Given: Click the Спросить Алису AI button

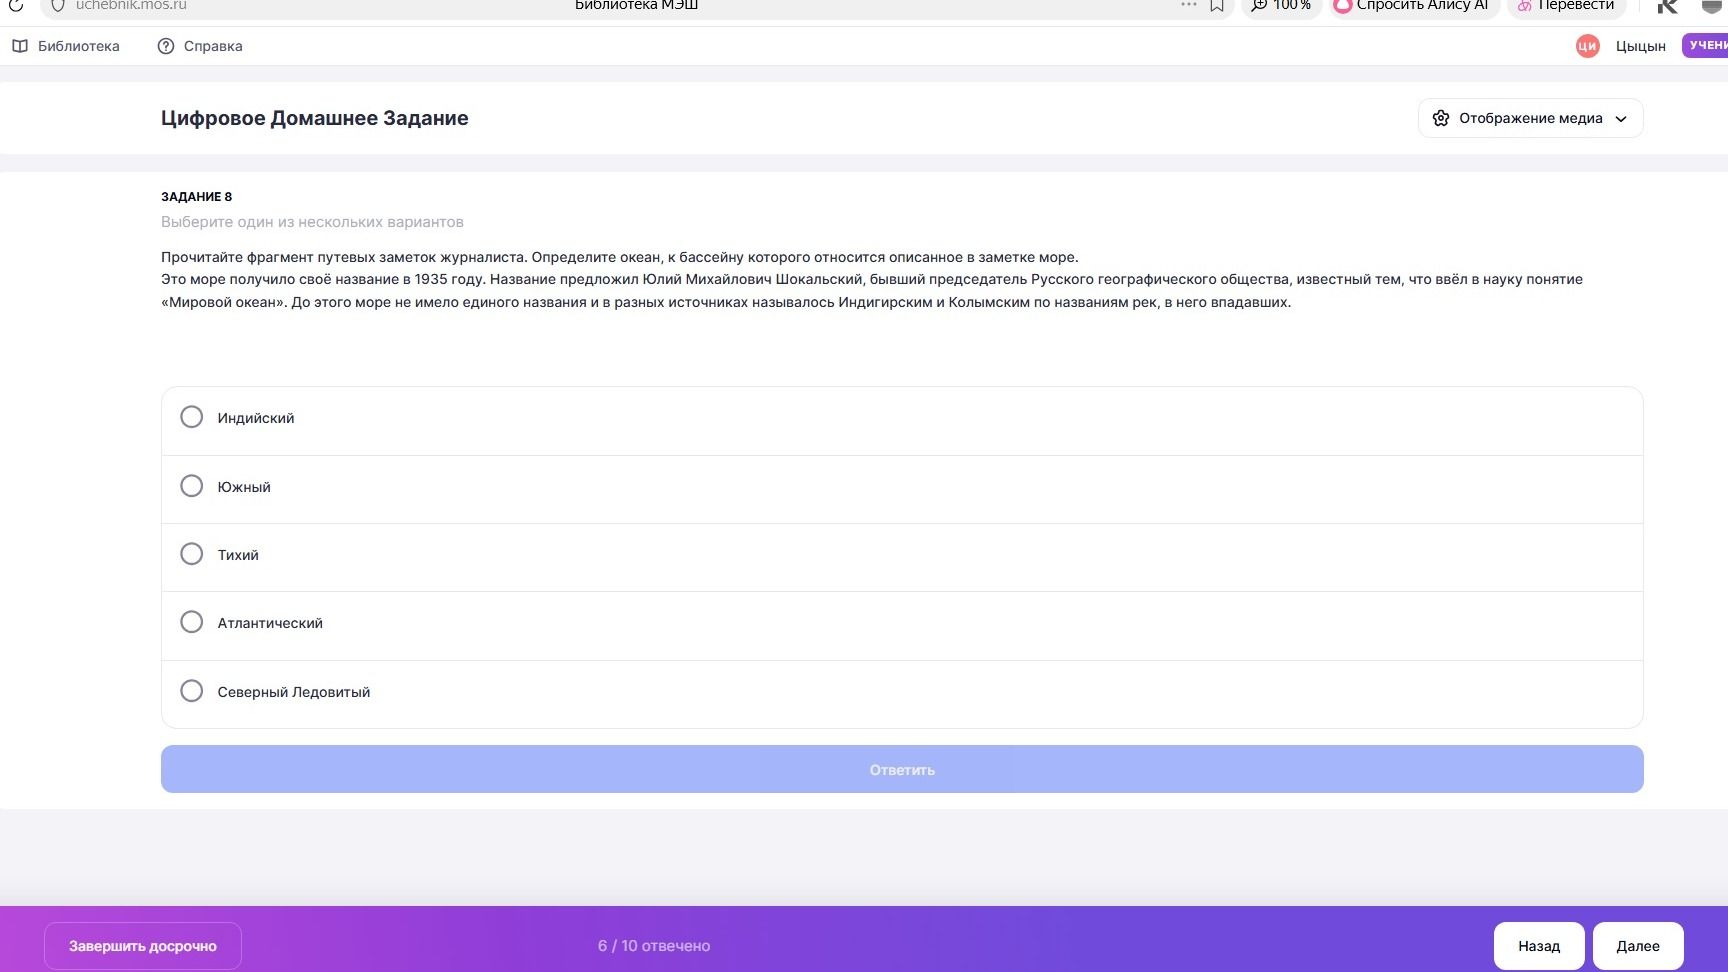Looking at the screenshot, I should 1414,6.
